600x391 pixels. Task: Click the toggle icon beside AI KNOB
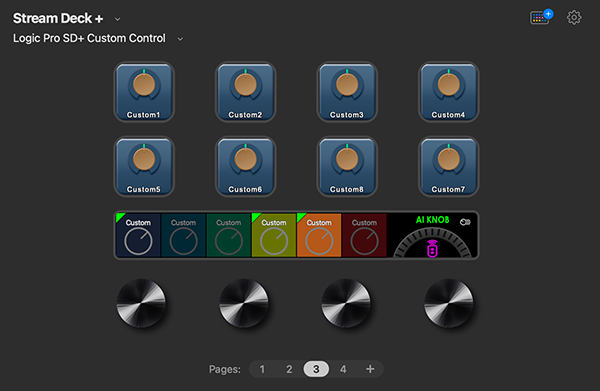pyautogui.click(x=465, y=222)
